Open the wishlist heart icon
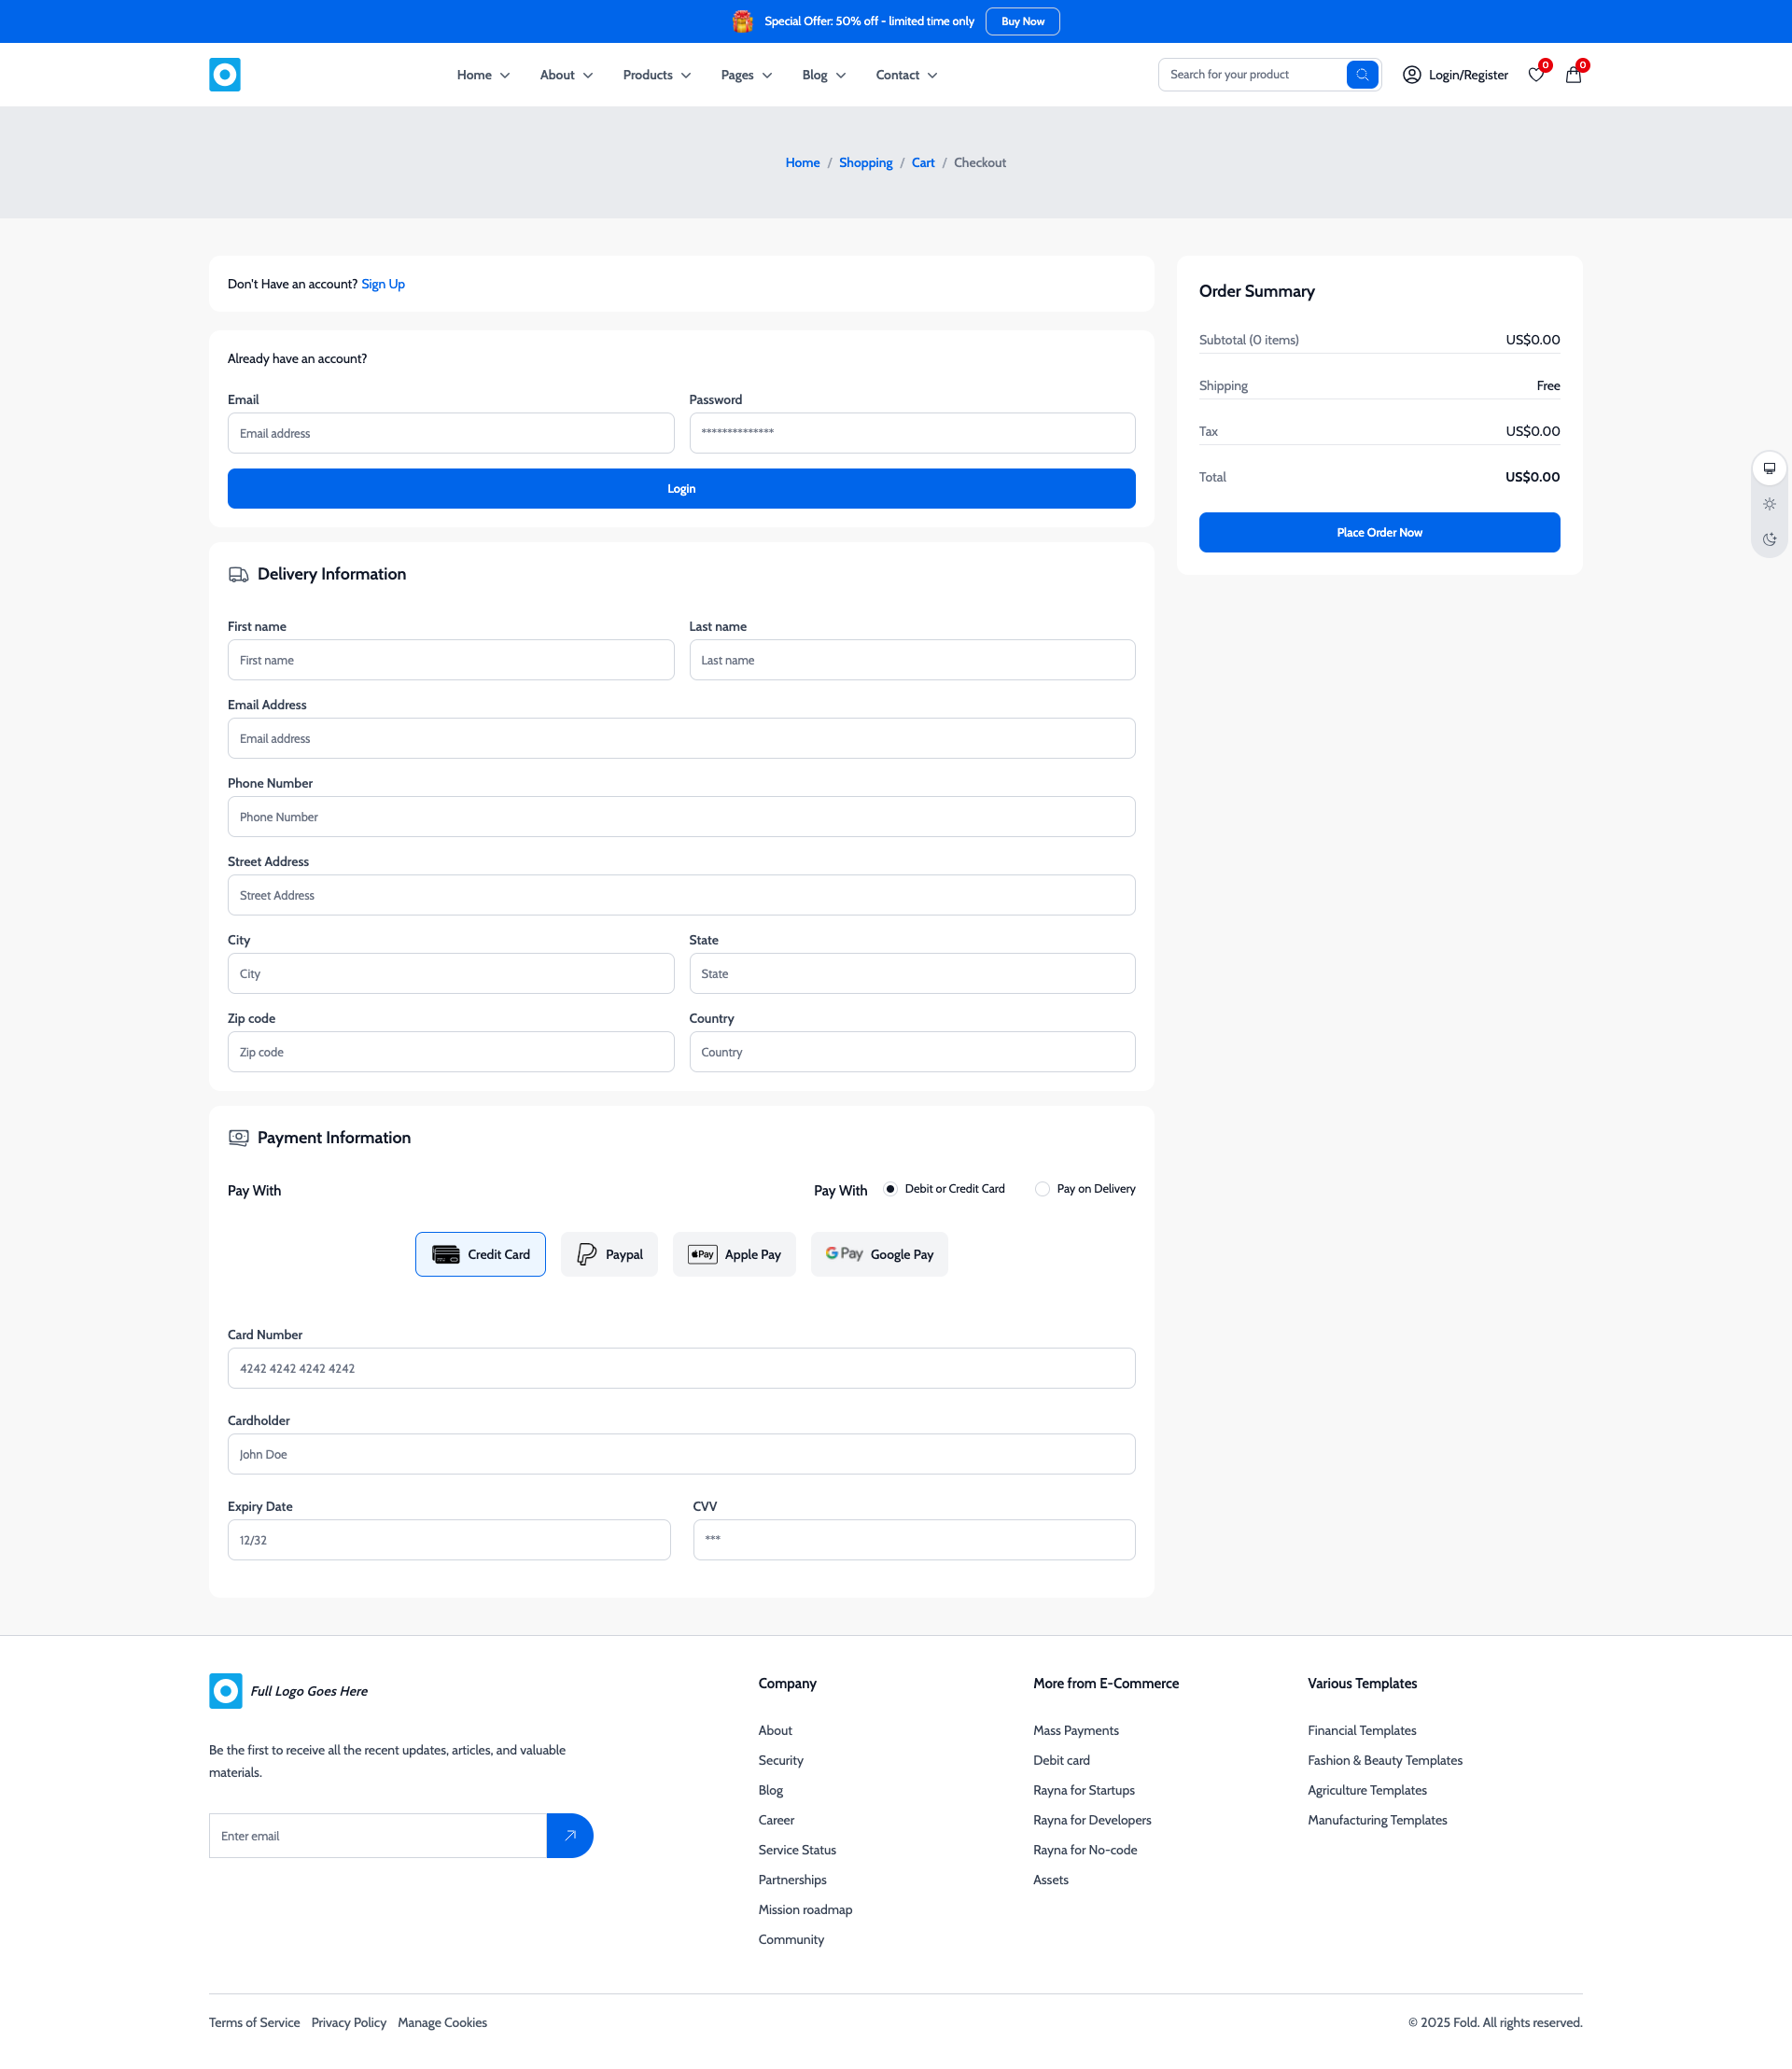Image resolution: width=1792 pixels, height=2069 pixels. (1536, 75)
